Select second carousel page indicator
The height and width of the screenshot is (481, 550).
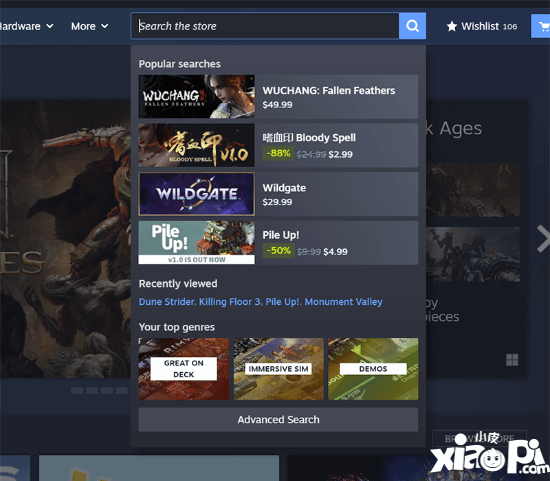(x=92, y=390)
